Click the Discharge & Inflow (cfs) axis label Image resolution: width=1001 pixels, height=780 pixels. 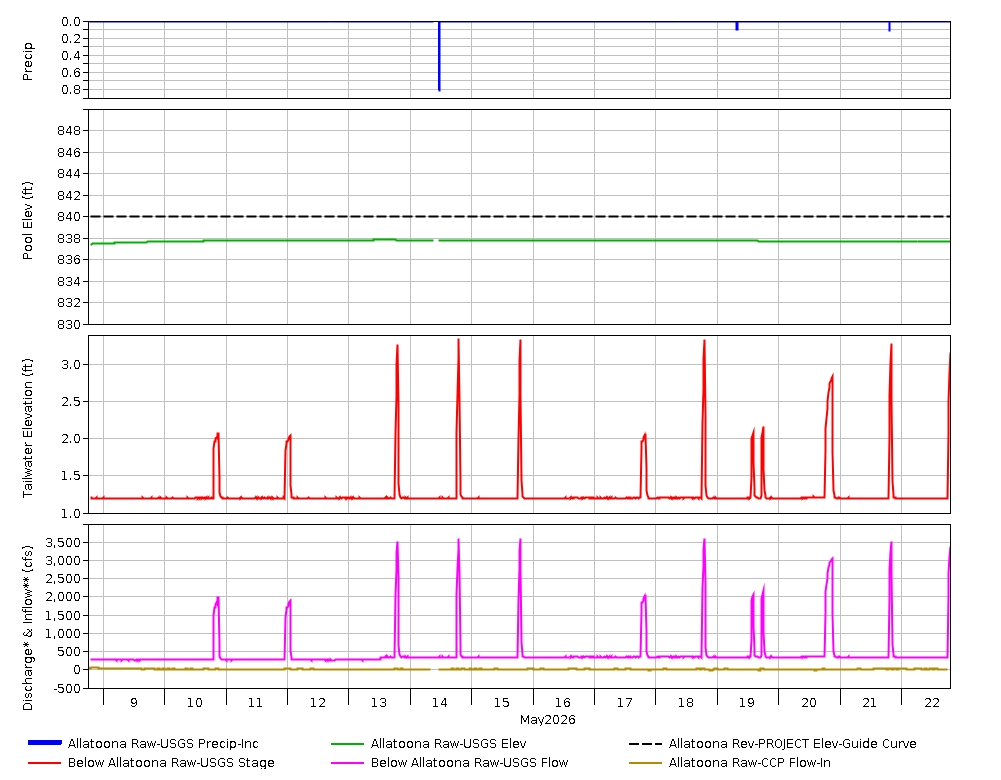[x=27, y=627]
